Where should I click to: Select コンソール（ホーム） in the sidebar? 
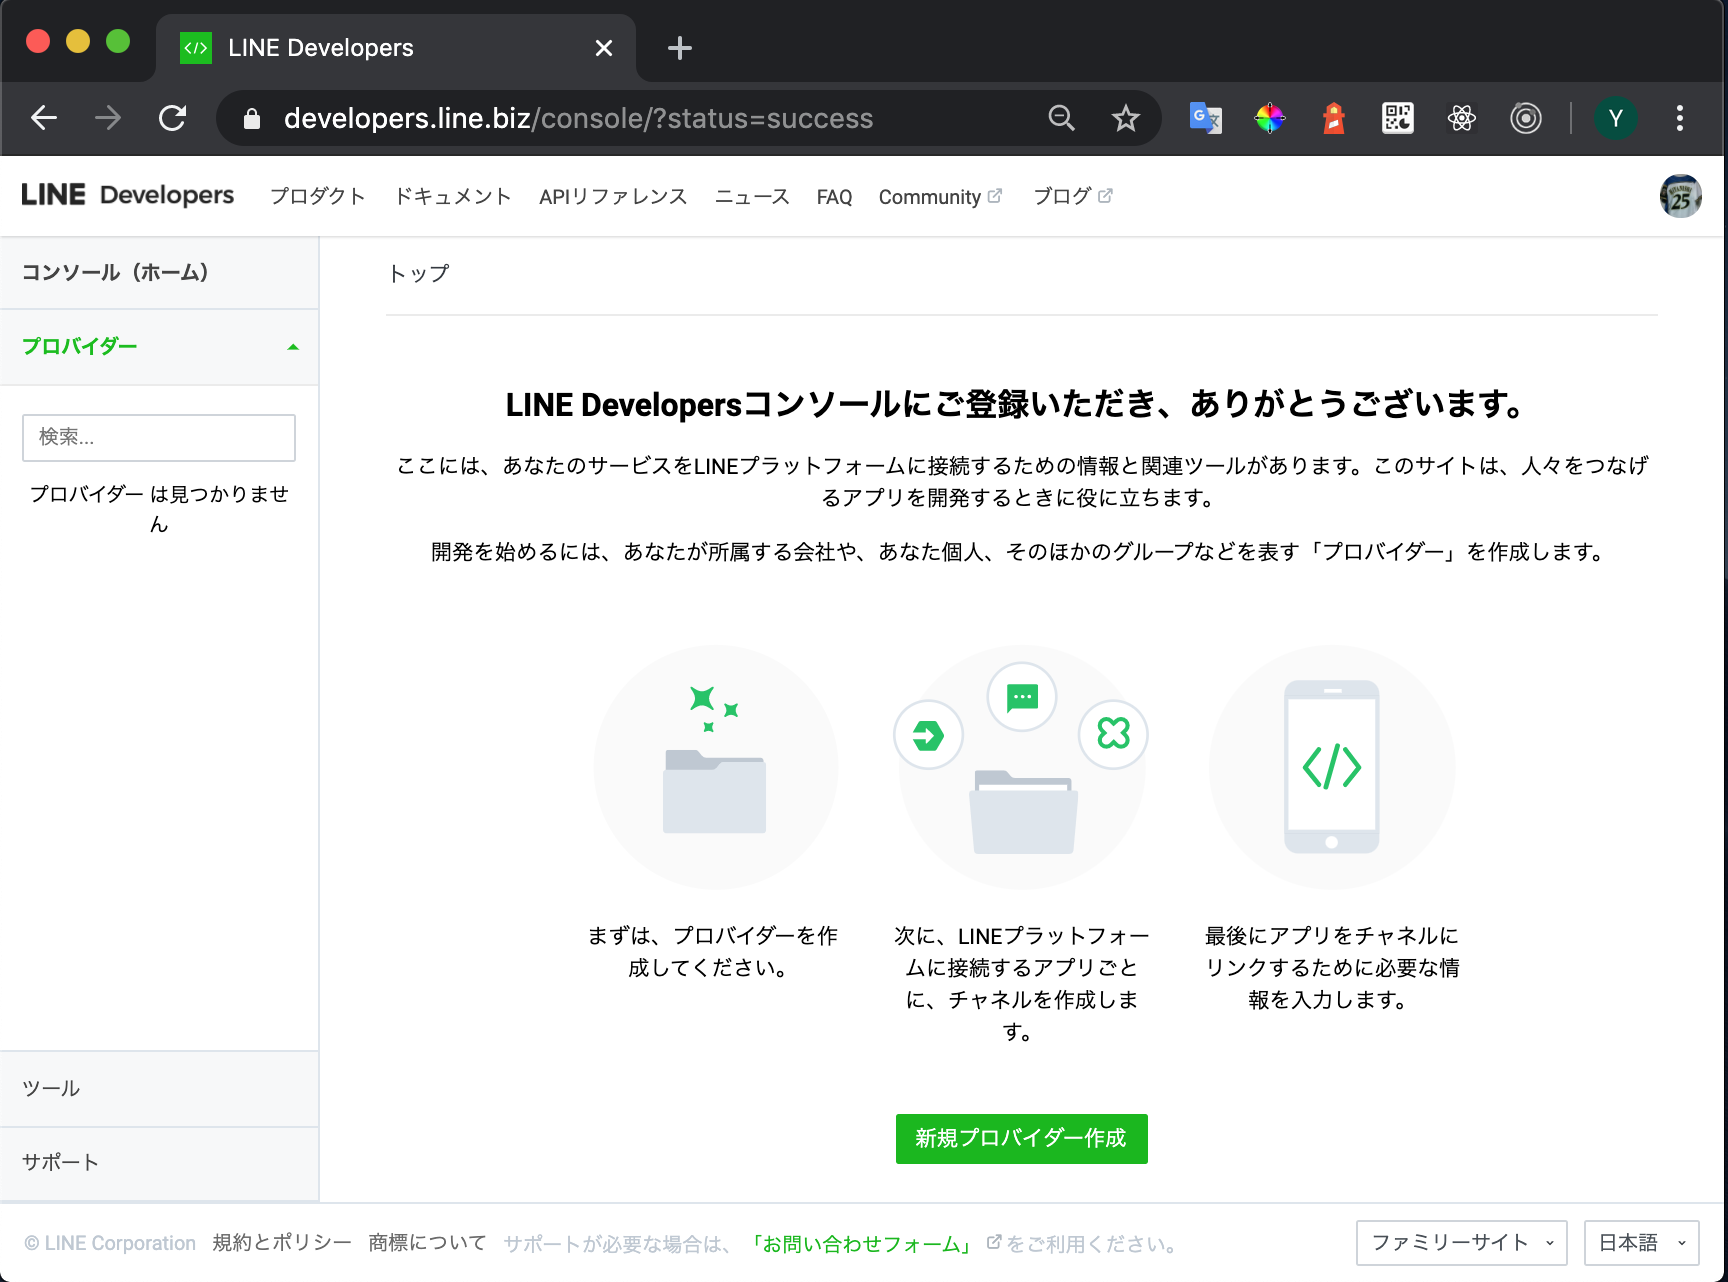coord(159,272)
